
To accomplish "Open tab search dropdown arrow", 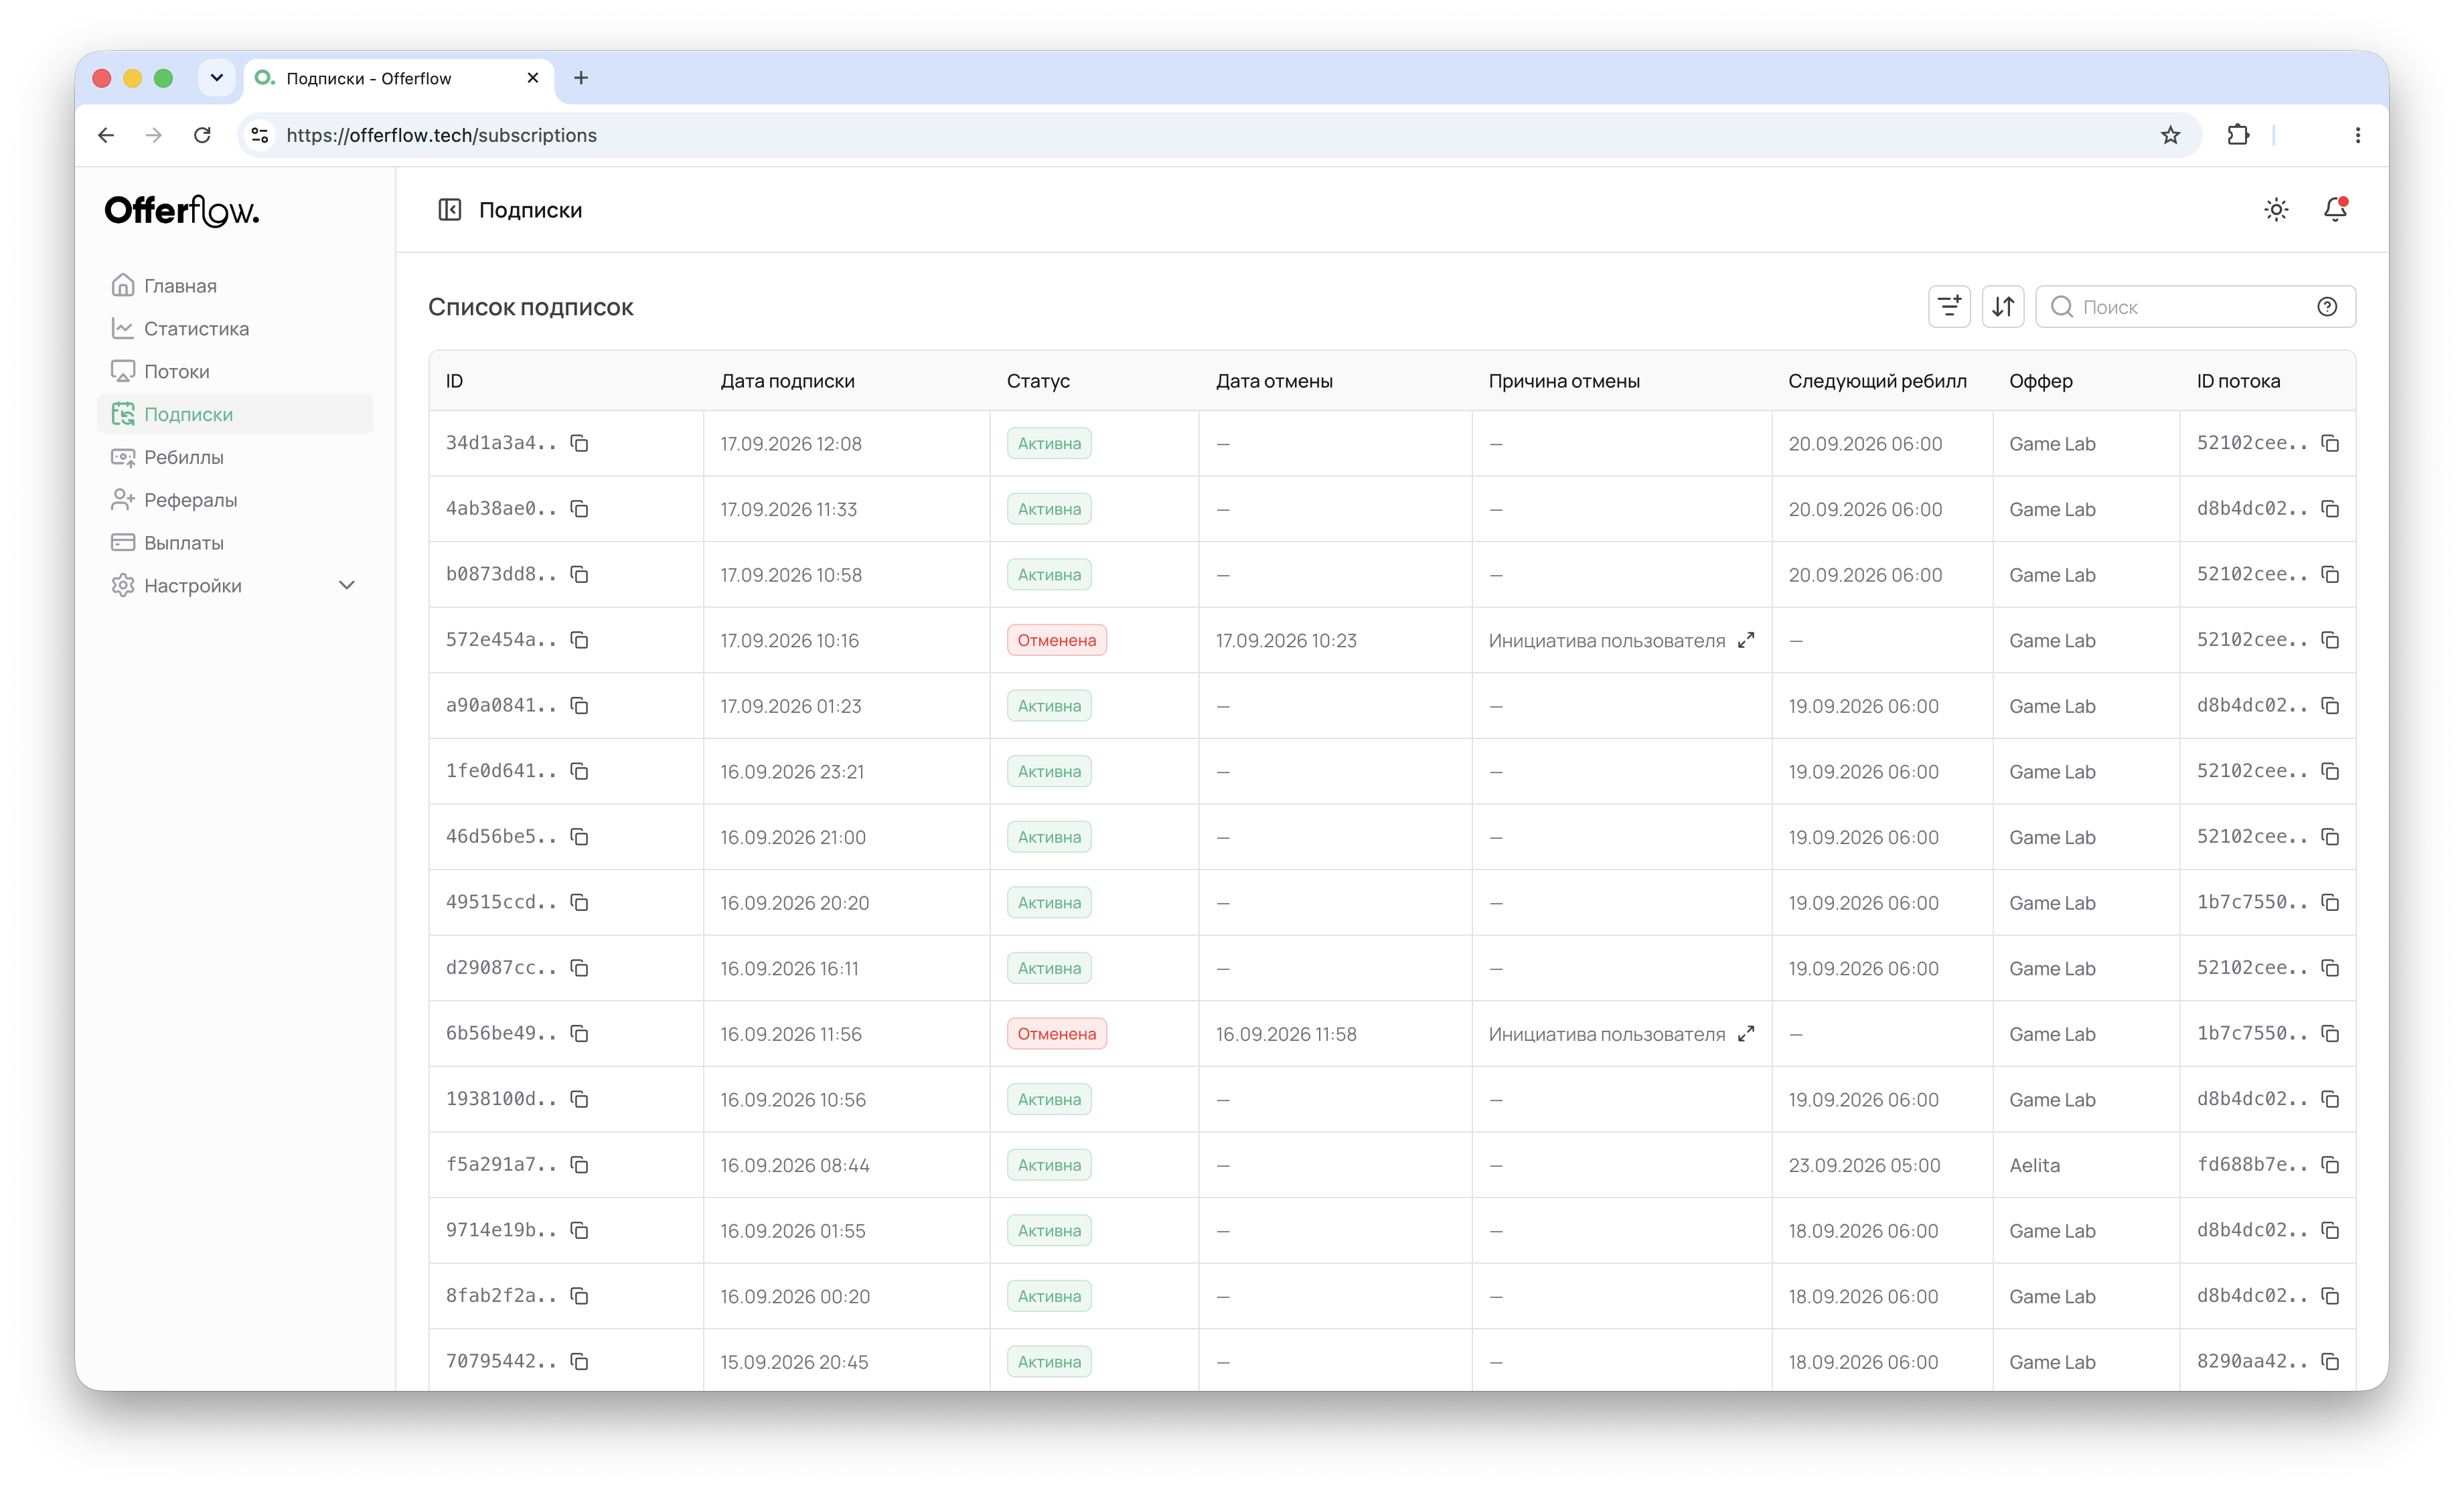I will point(216,78).
